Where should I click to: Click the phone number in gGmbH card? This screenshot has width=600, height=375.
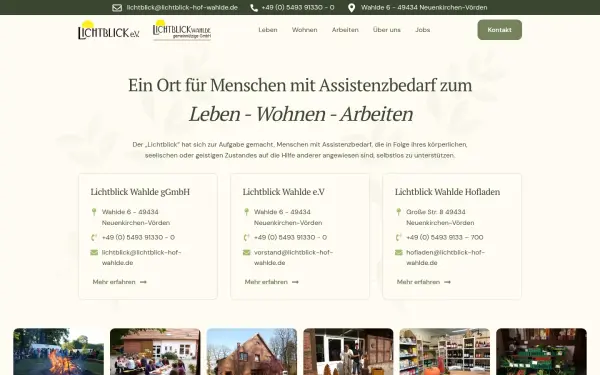(x=138, y=238)
